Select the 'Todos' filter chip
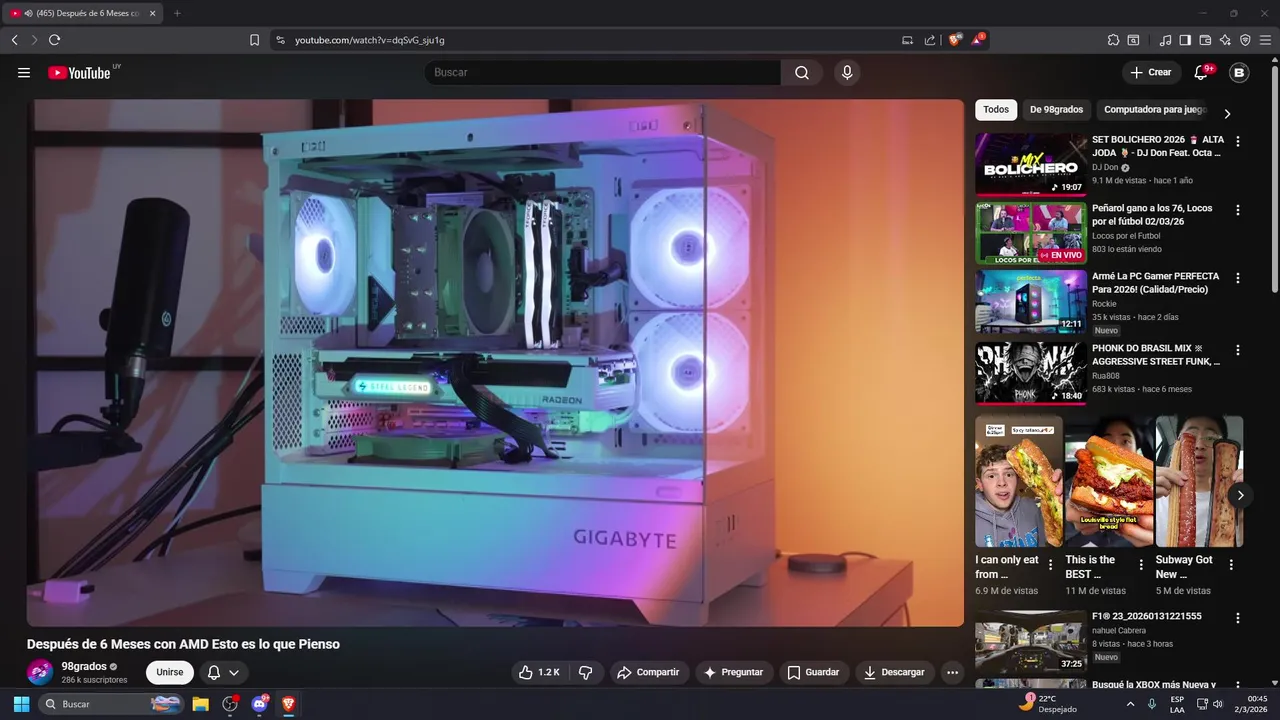 (x=996, y=110)
